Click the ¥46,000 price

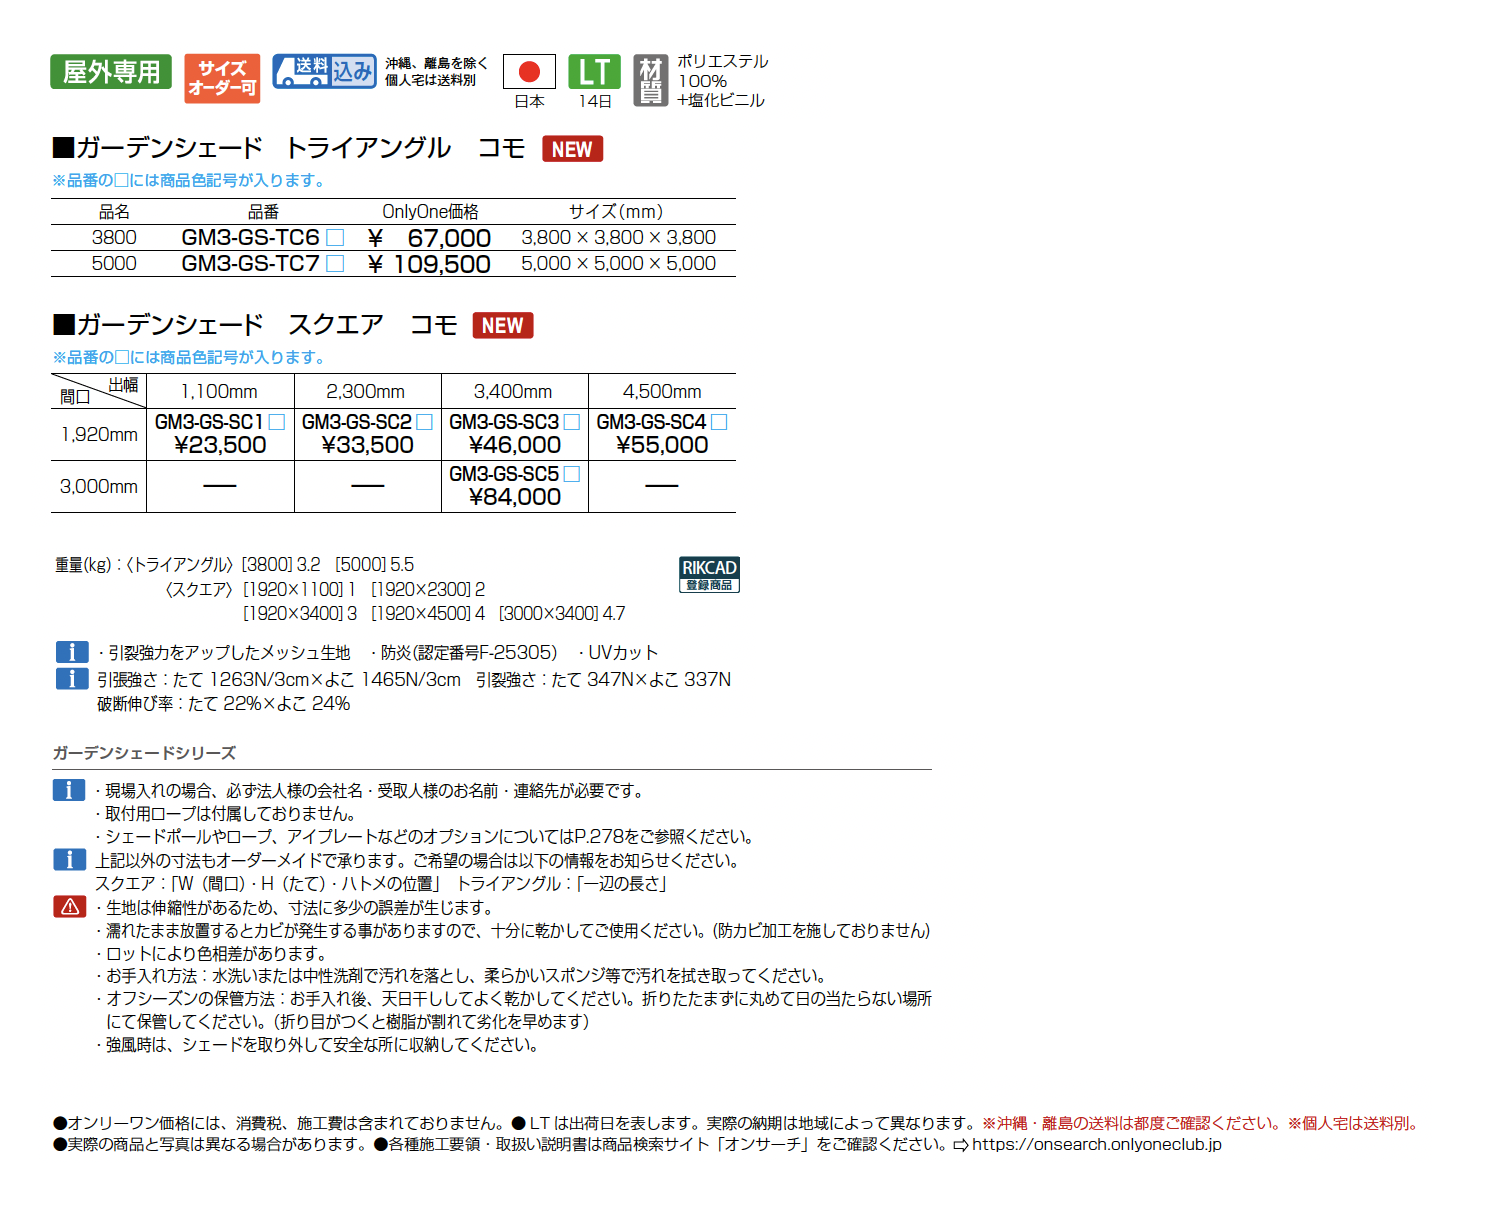click(515, 446)
